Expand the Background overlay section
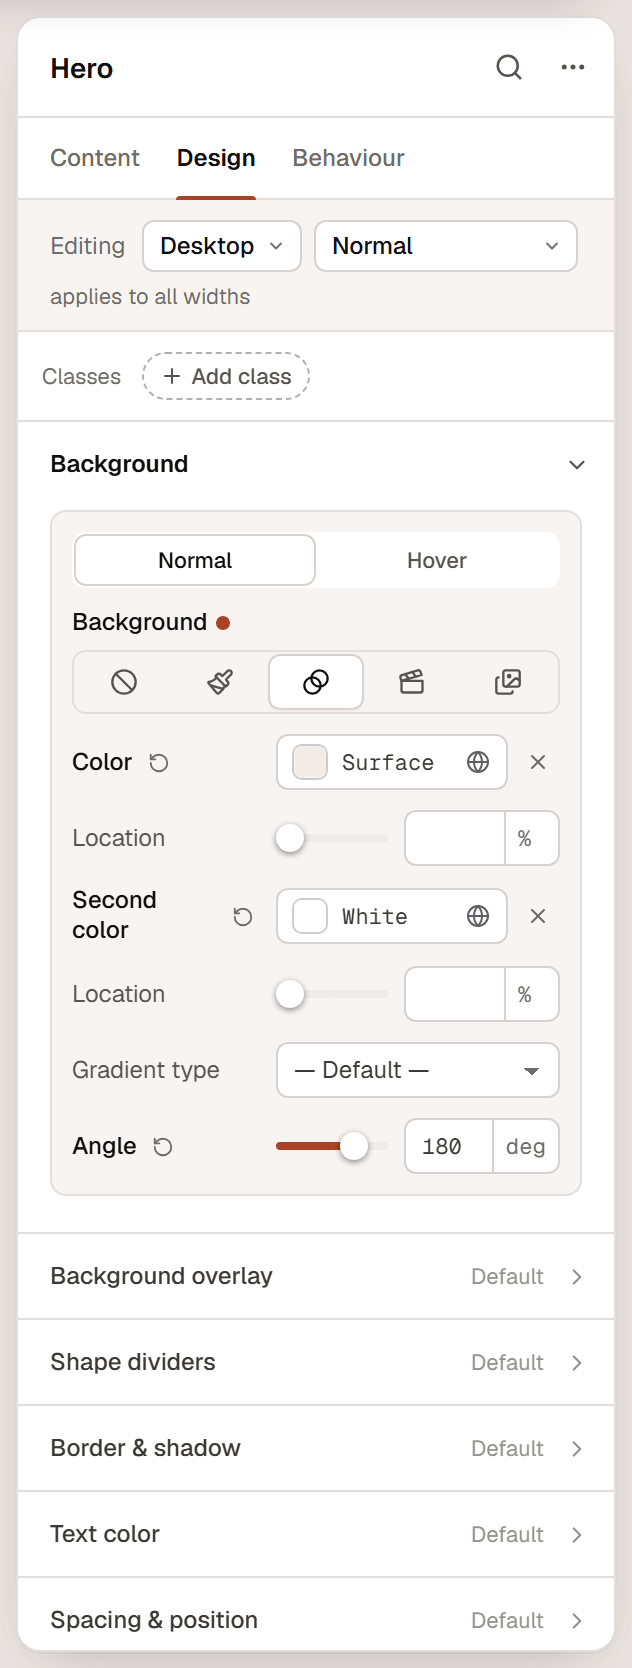632x1668 pixels. point(316,1276)
